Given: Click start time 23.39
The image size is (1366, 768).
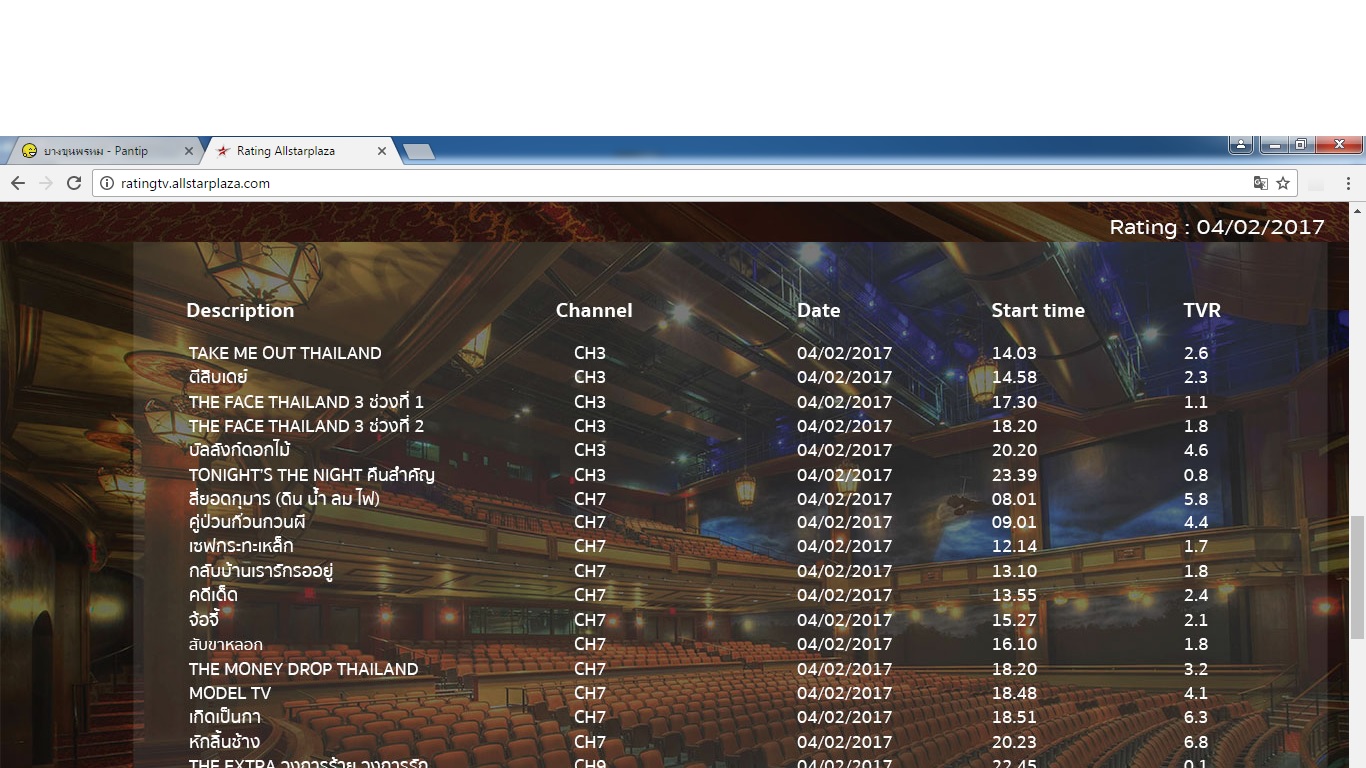Looking at the screenshot, I should point(1015,475).
